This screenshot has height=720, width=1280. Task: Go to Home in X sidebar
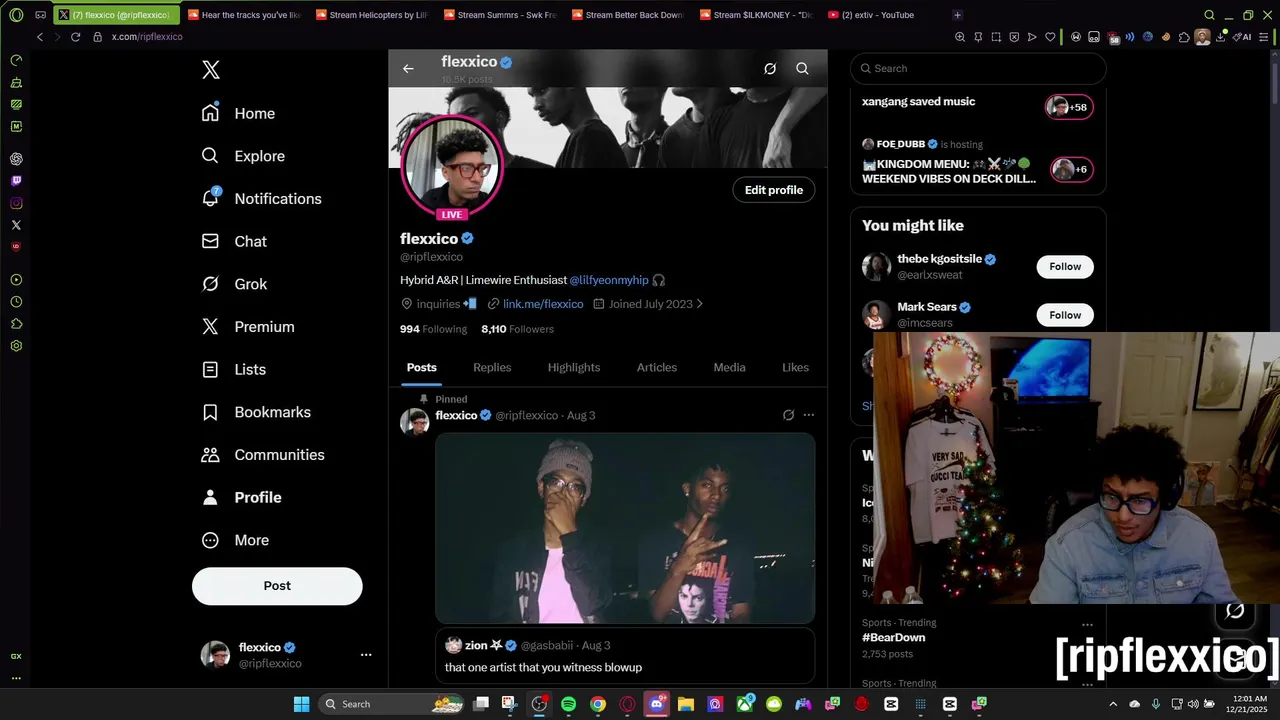point(238,113)
